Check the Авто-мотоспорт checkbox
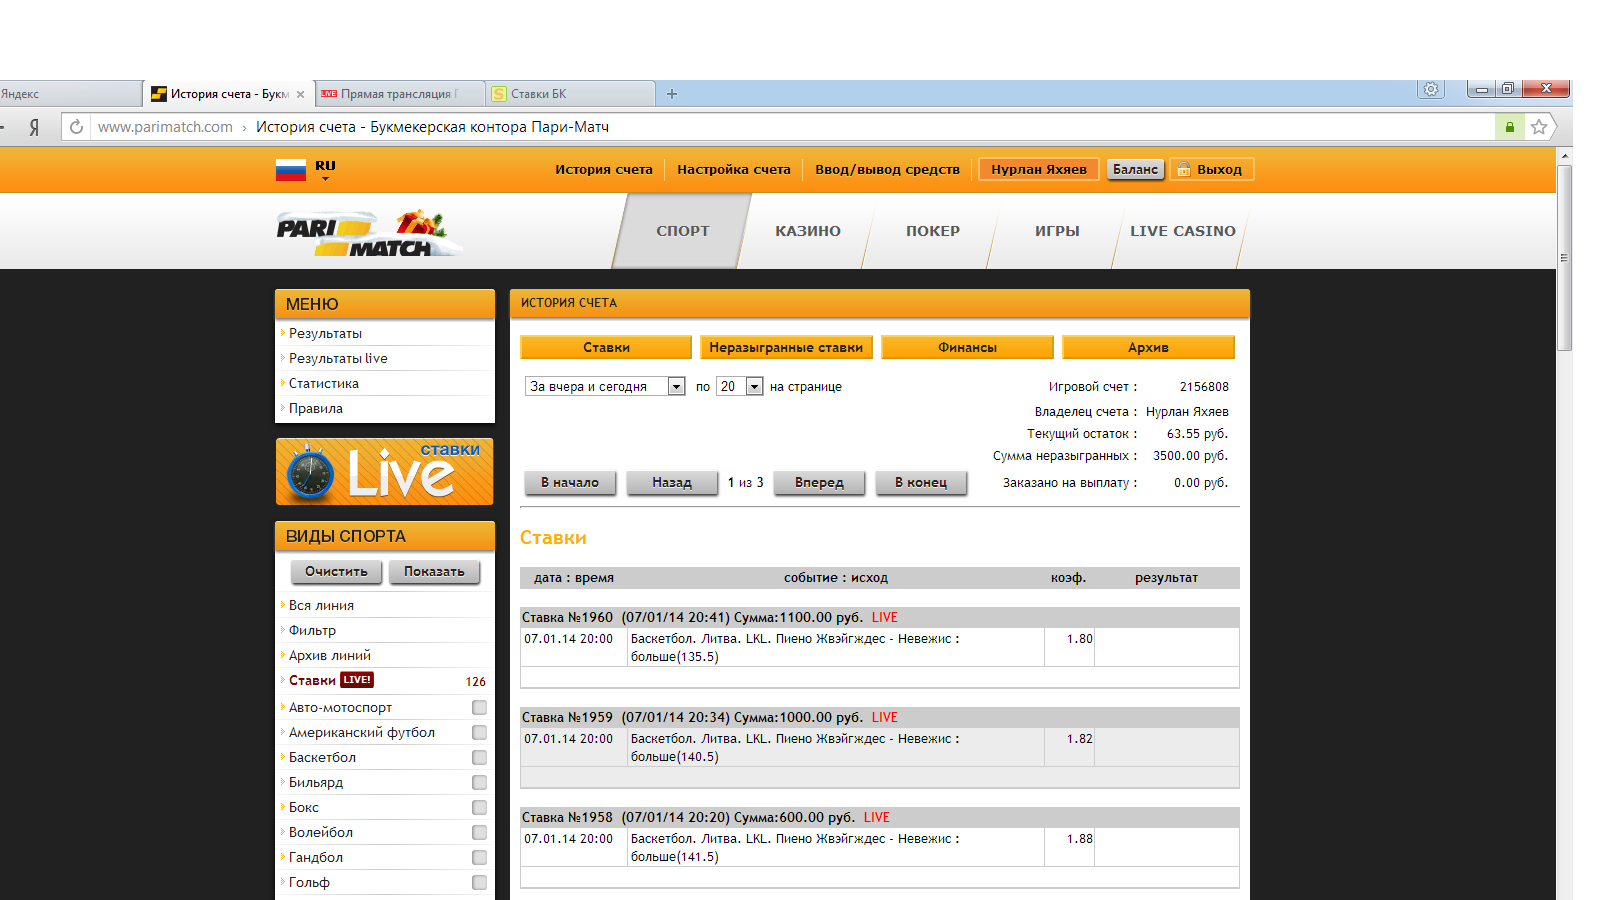 479,708
